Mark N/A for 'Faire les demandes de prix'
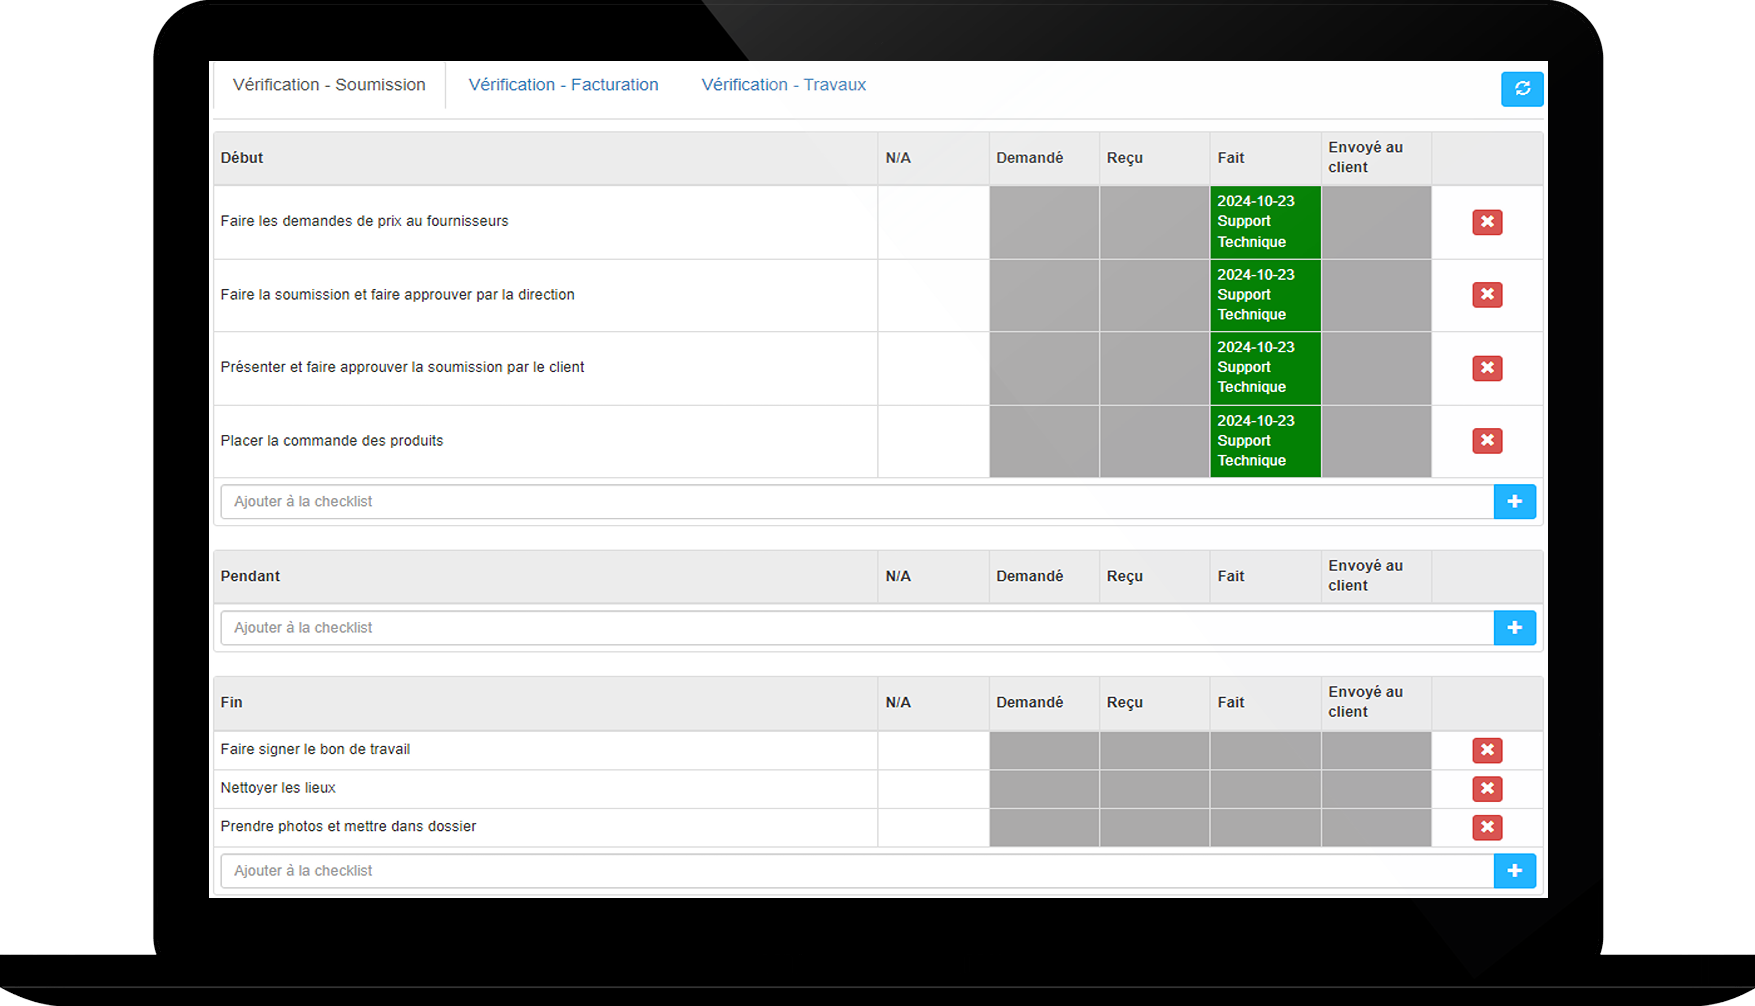 [x=933, y=222]
